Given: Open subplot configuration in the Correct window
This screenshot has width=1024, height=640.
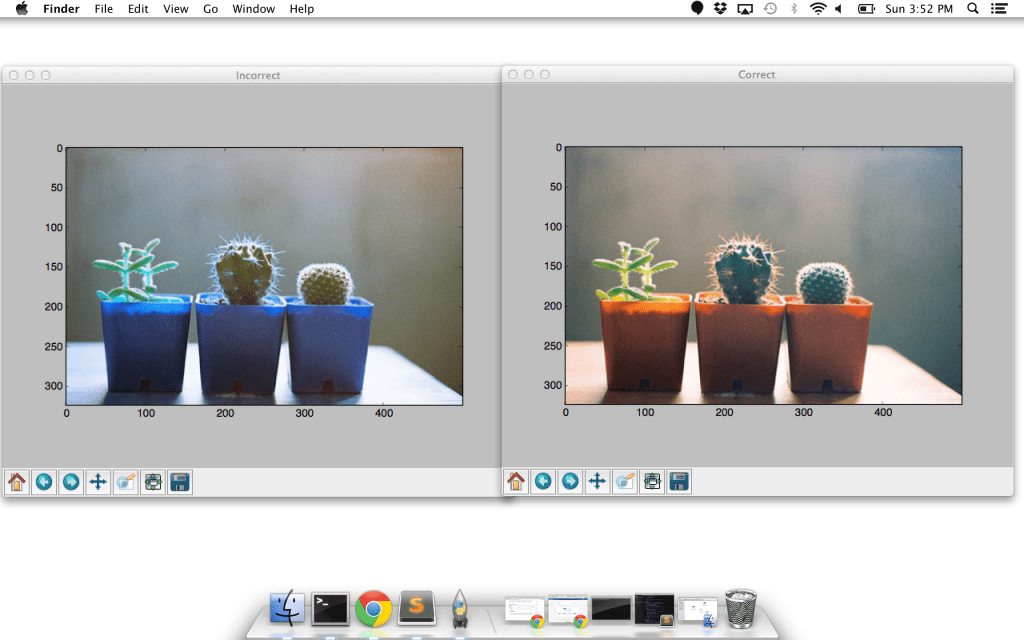Looking at the screenshot, I should [x=652, y=481].
